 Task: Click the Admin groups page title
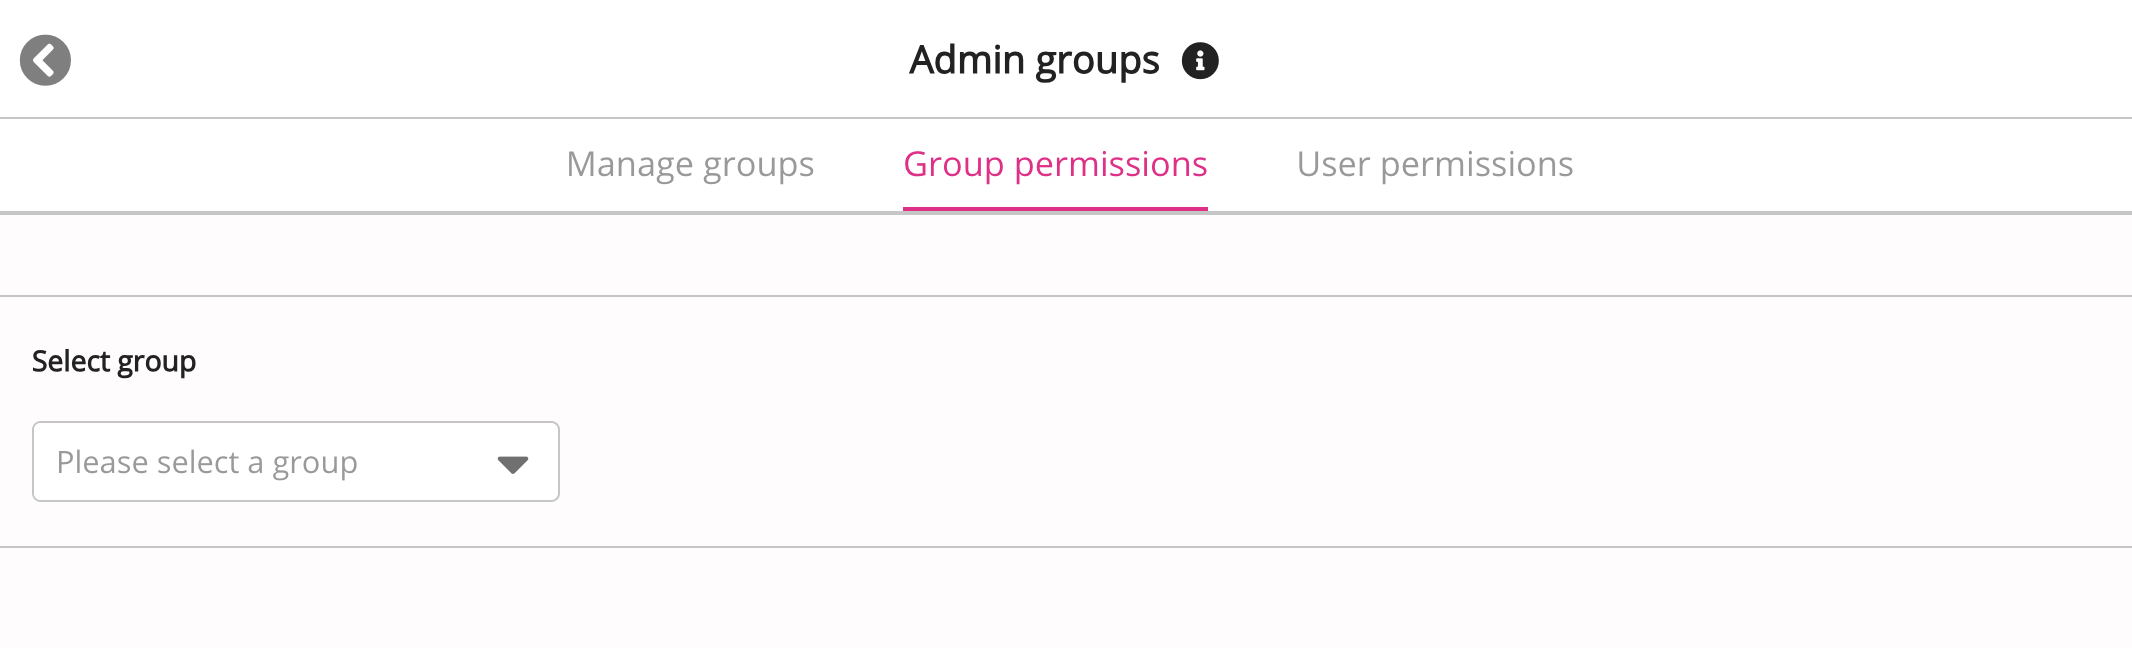click(x=1035, y=60)
